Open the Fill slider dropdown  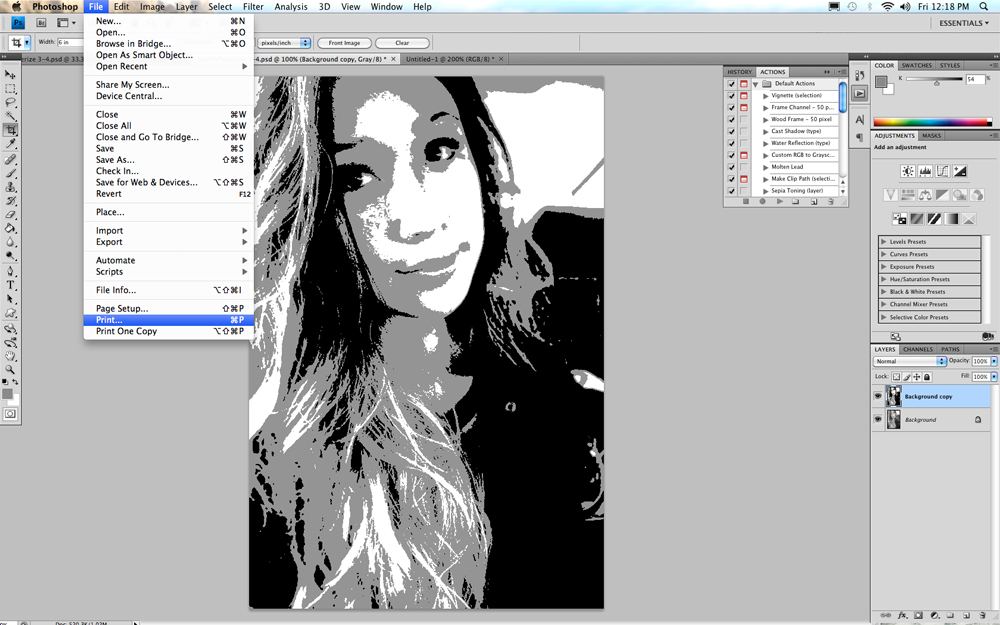click(994, 377)
